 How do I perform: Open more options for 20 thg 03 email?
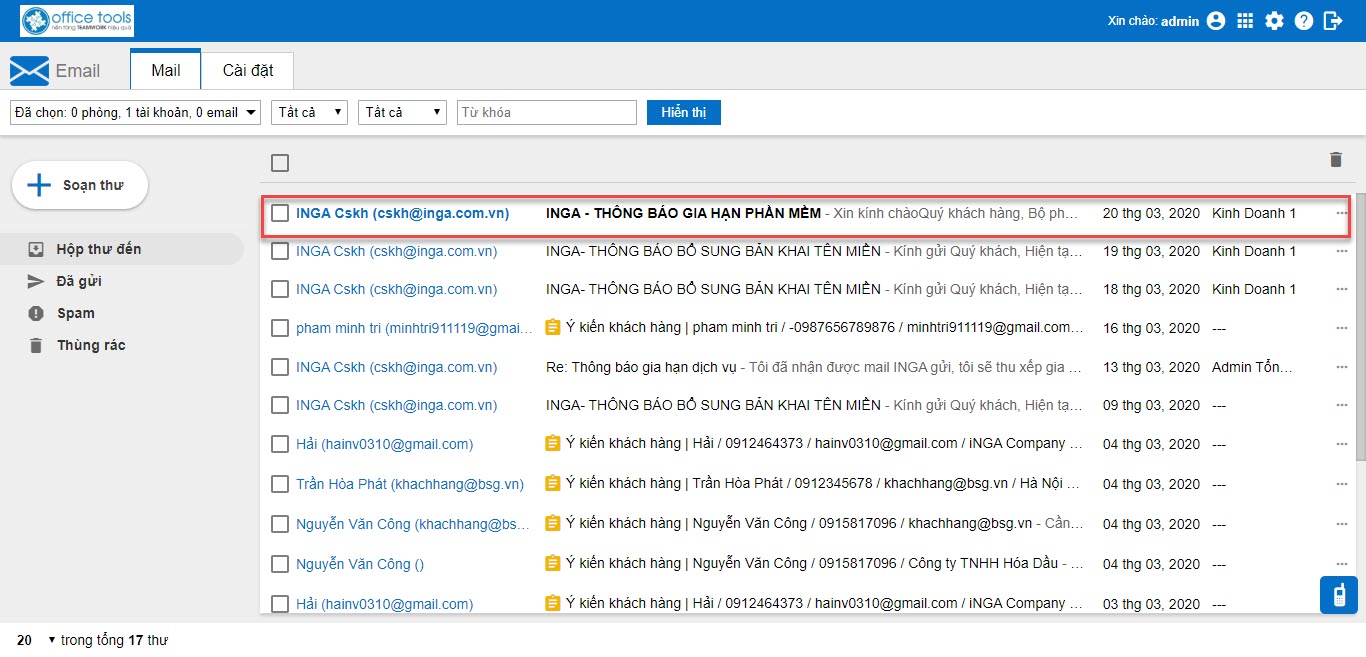pos(1341,213)
